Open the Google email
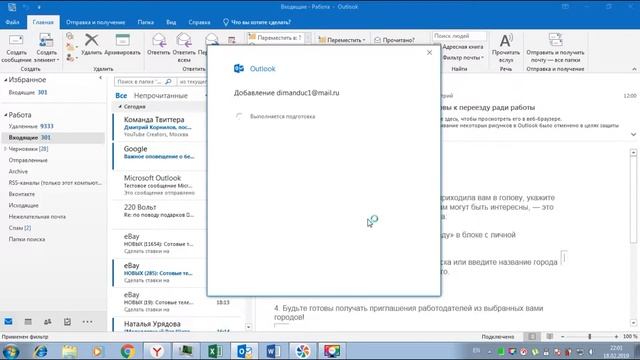This screenshot has height=360, width=640. (x=159, y=156)
